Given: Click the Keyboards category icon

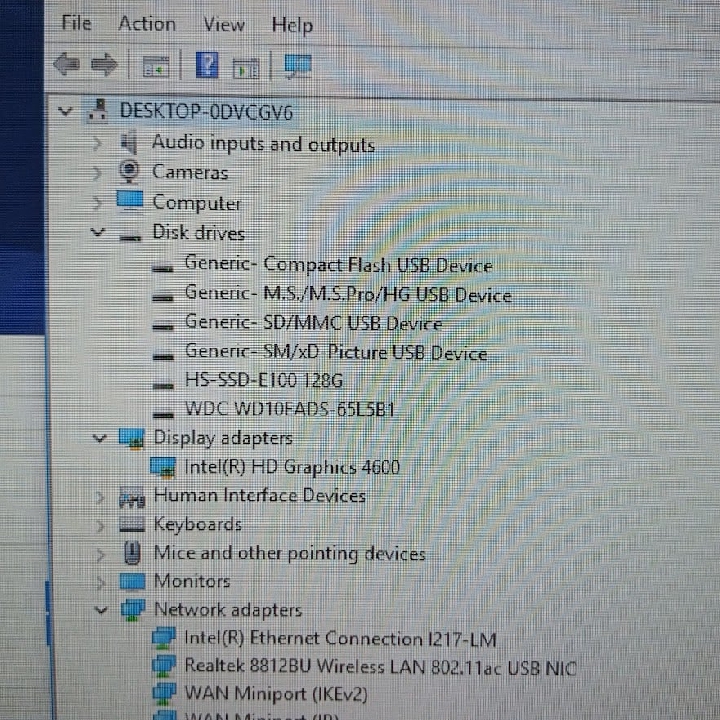Looking at the screenshot, I should [132, 524].
